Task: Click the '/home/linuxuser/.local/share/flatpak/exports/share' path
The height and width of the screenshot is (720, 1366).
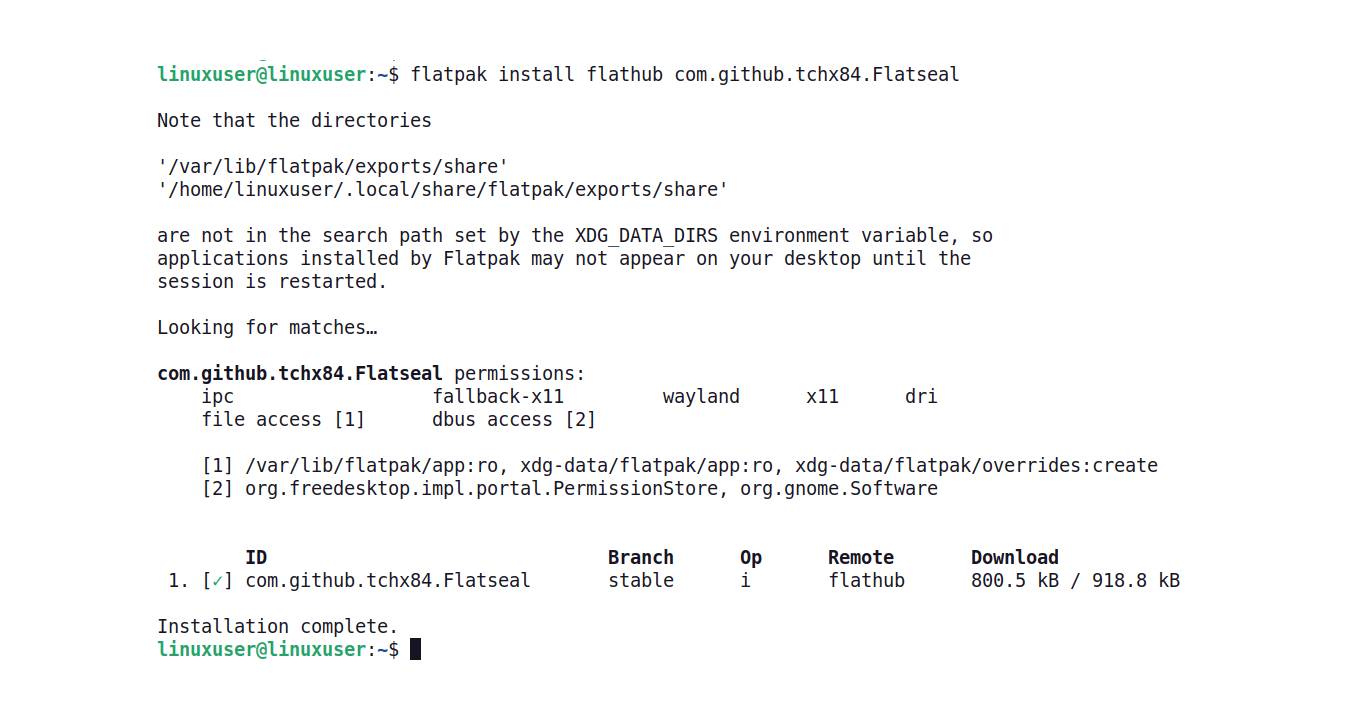Action: pos(443,190)
